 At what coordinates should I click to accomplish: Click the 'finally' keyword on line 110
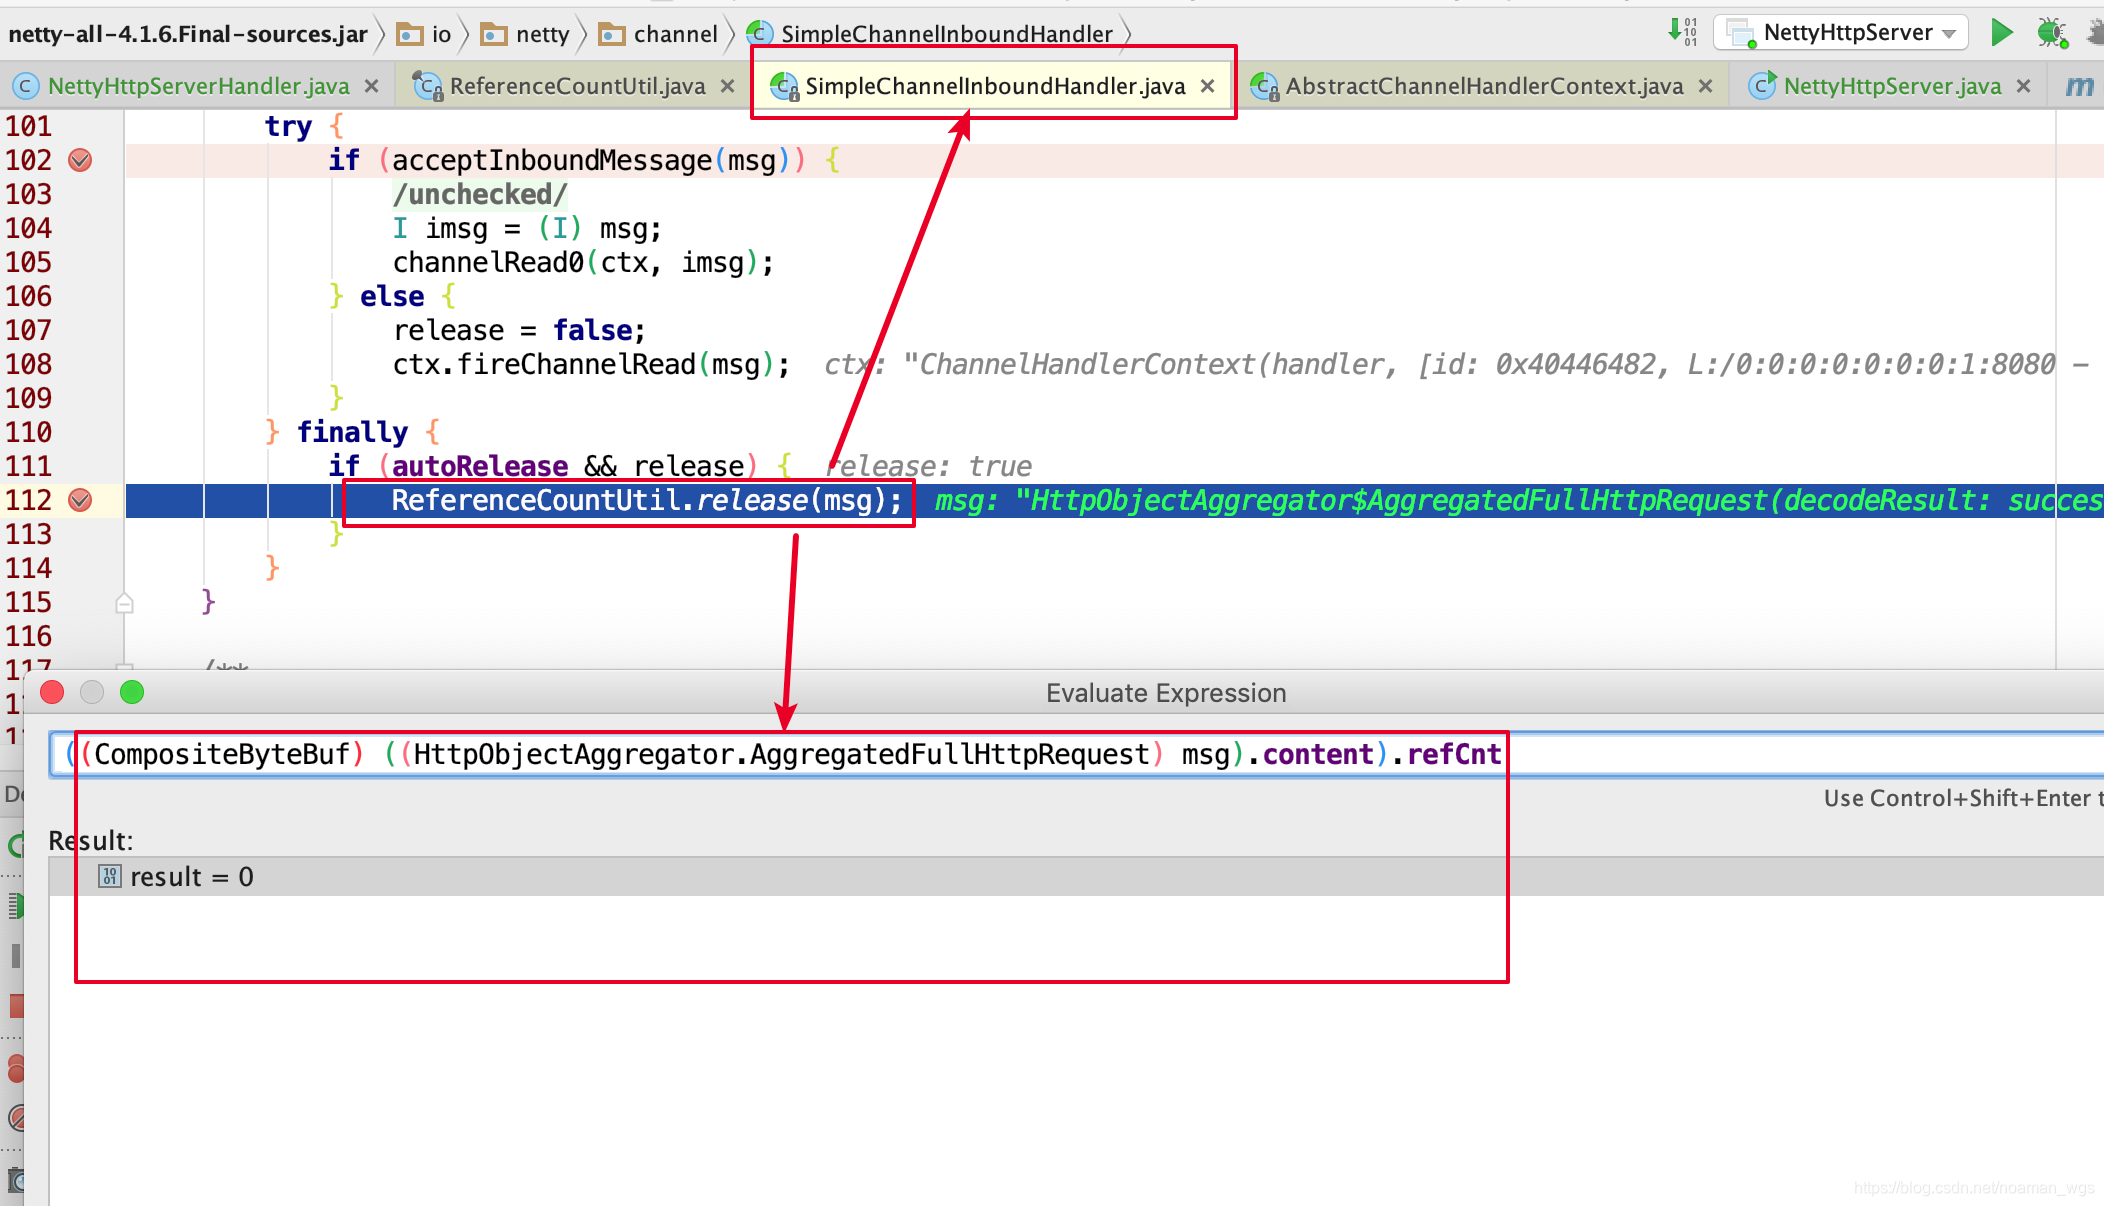tap(352, 432)
